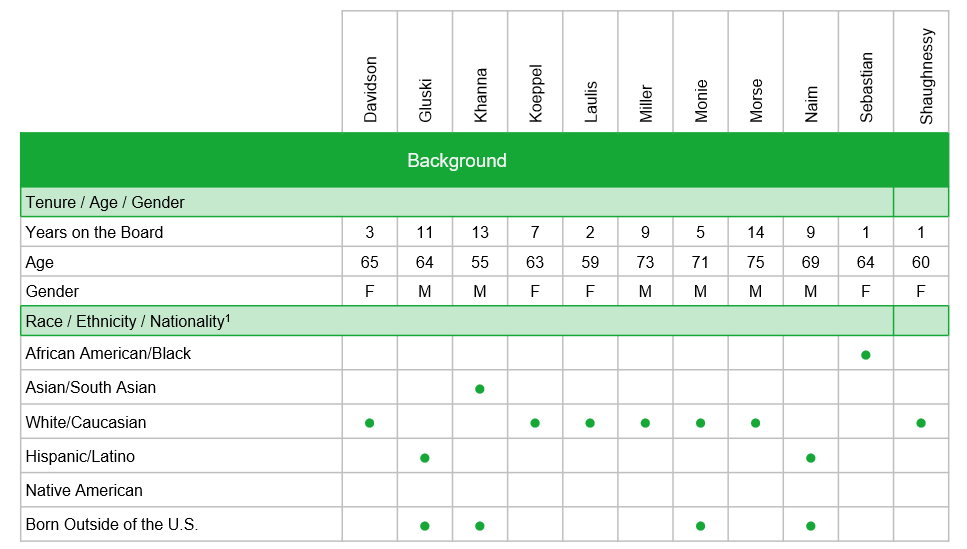This screenshot has height=549, width=967.
Task: Click the Tenure / Age / Gender section header
Action: click(105, 203)
